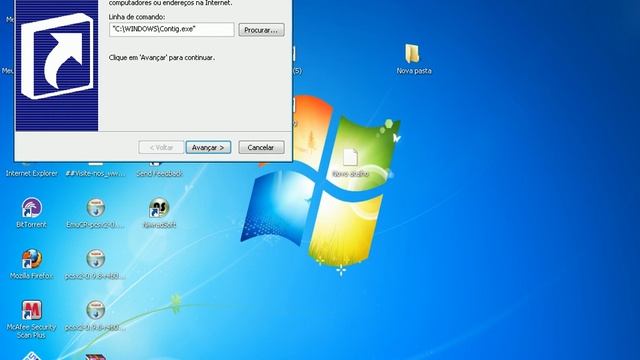
Task: Click the Send Feedback desktop label
Action: tap(159, 173)
